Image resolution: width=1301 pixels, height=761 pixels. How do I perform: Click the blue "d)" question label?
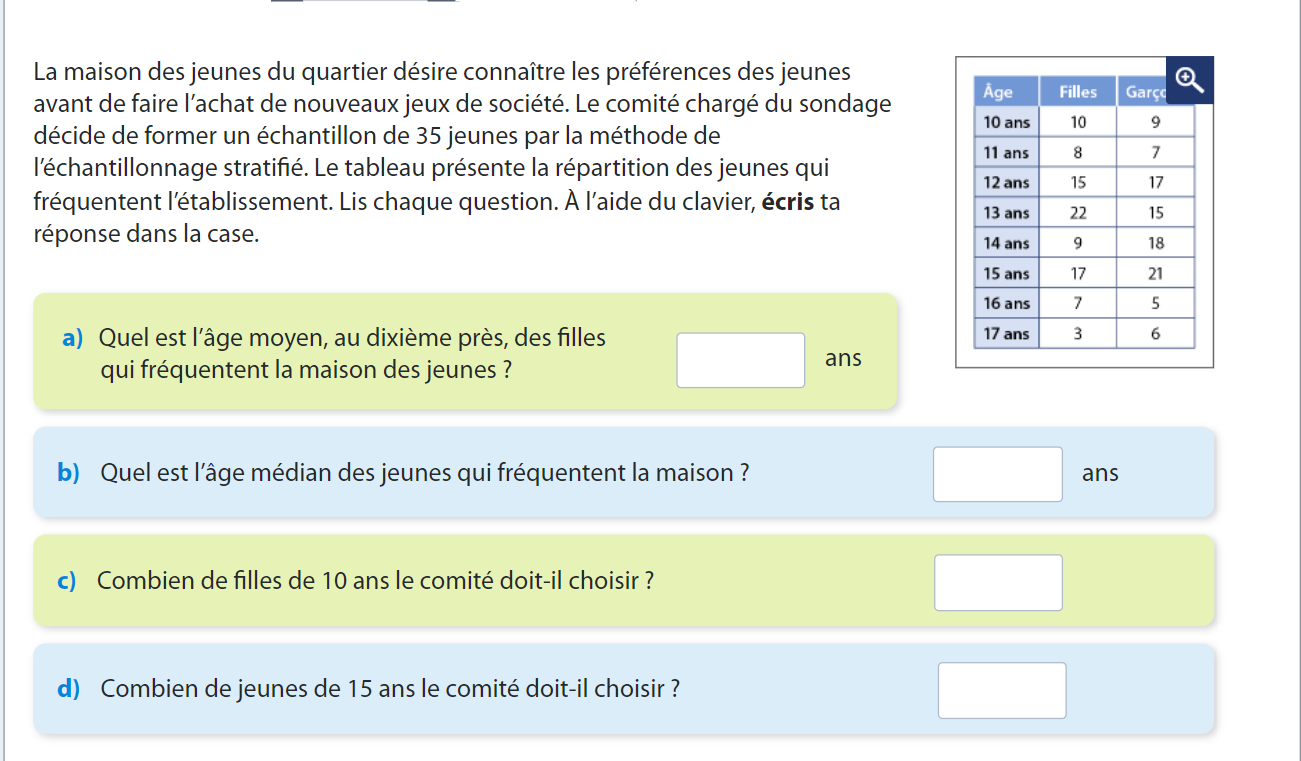coord(68,688)
